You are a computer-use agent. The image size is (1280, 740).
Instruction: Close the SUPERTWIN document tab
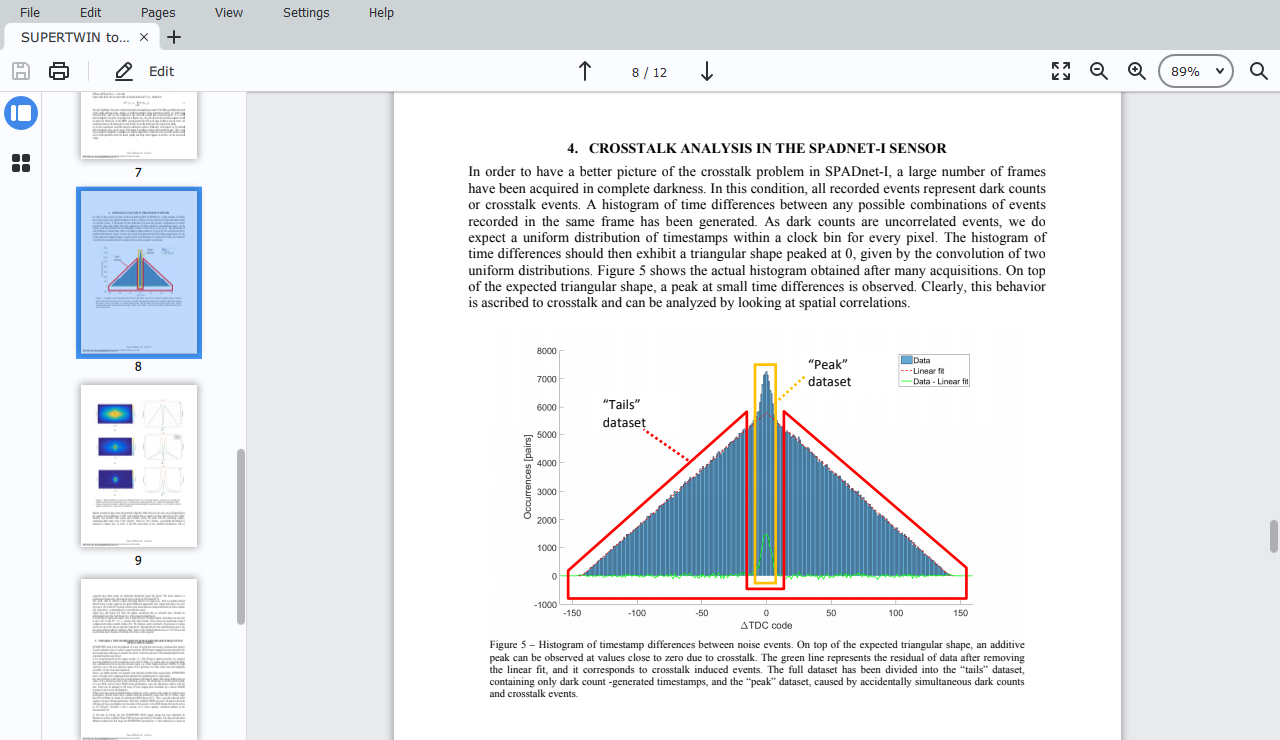(144, 37)
